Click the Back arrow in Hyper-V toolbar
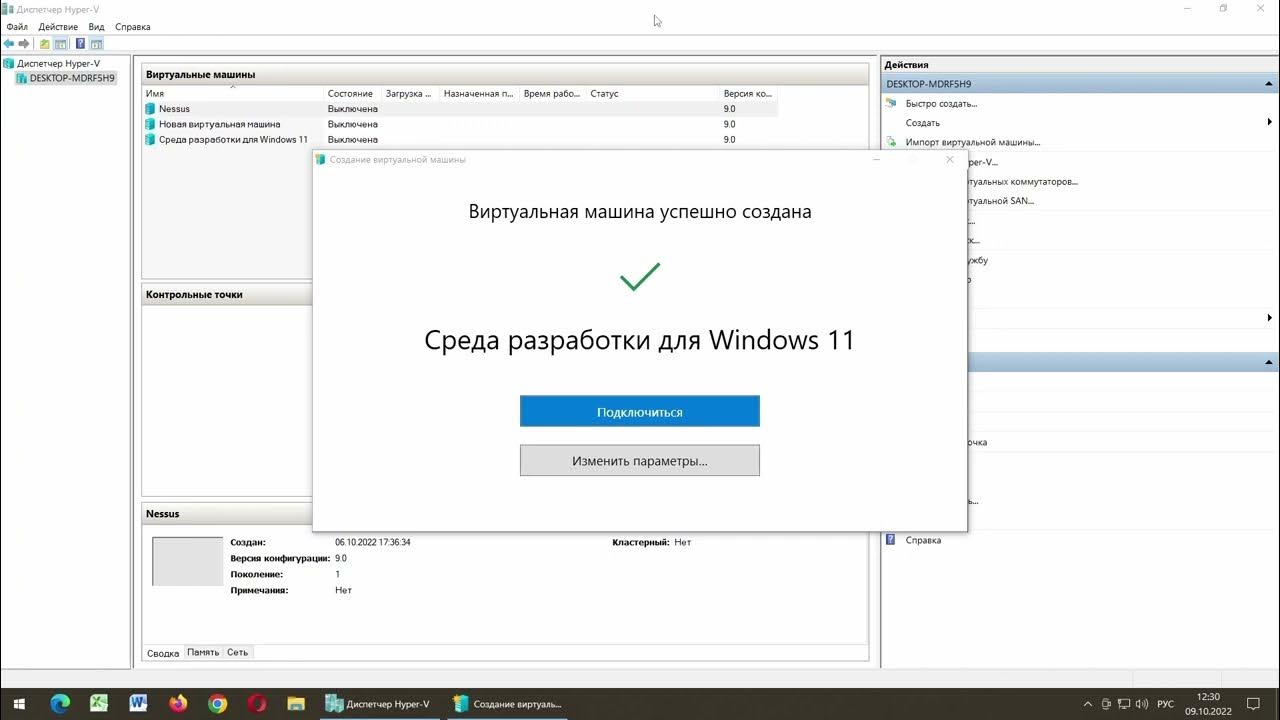 (9, 44)
